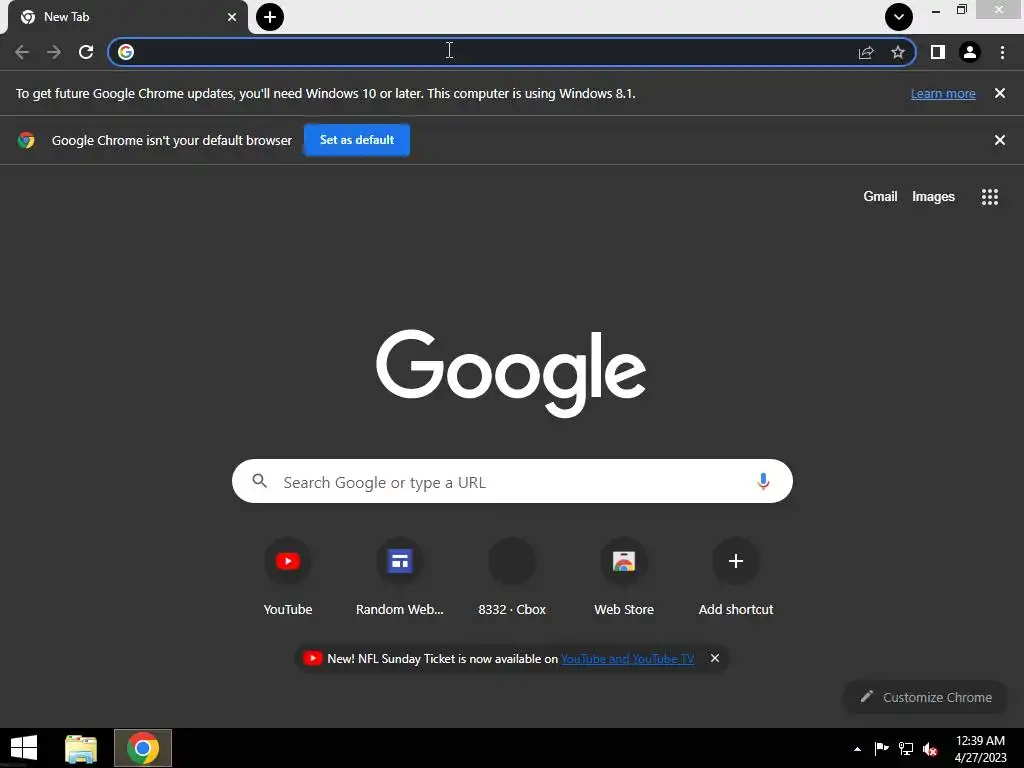Open Images link
This screenshot has width=1024, height=768.
coord(933,197)
